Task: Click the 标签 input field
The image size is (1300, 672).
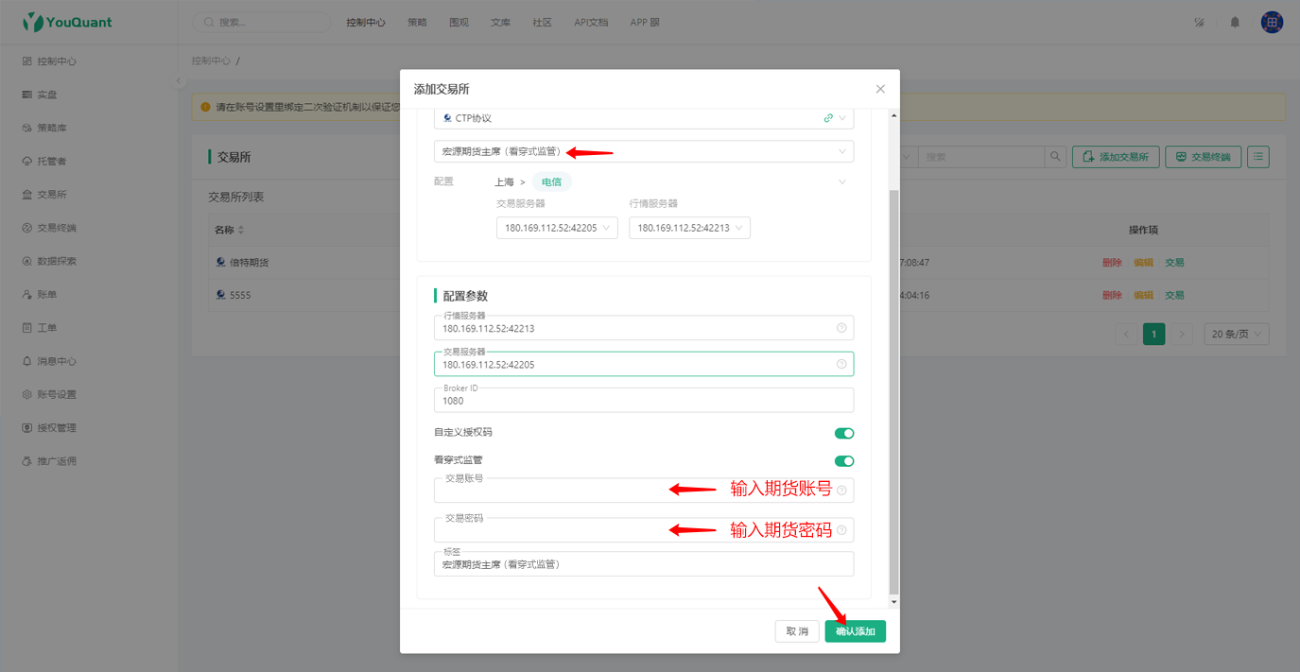Action: click(644, 564)
